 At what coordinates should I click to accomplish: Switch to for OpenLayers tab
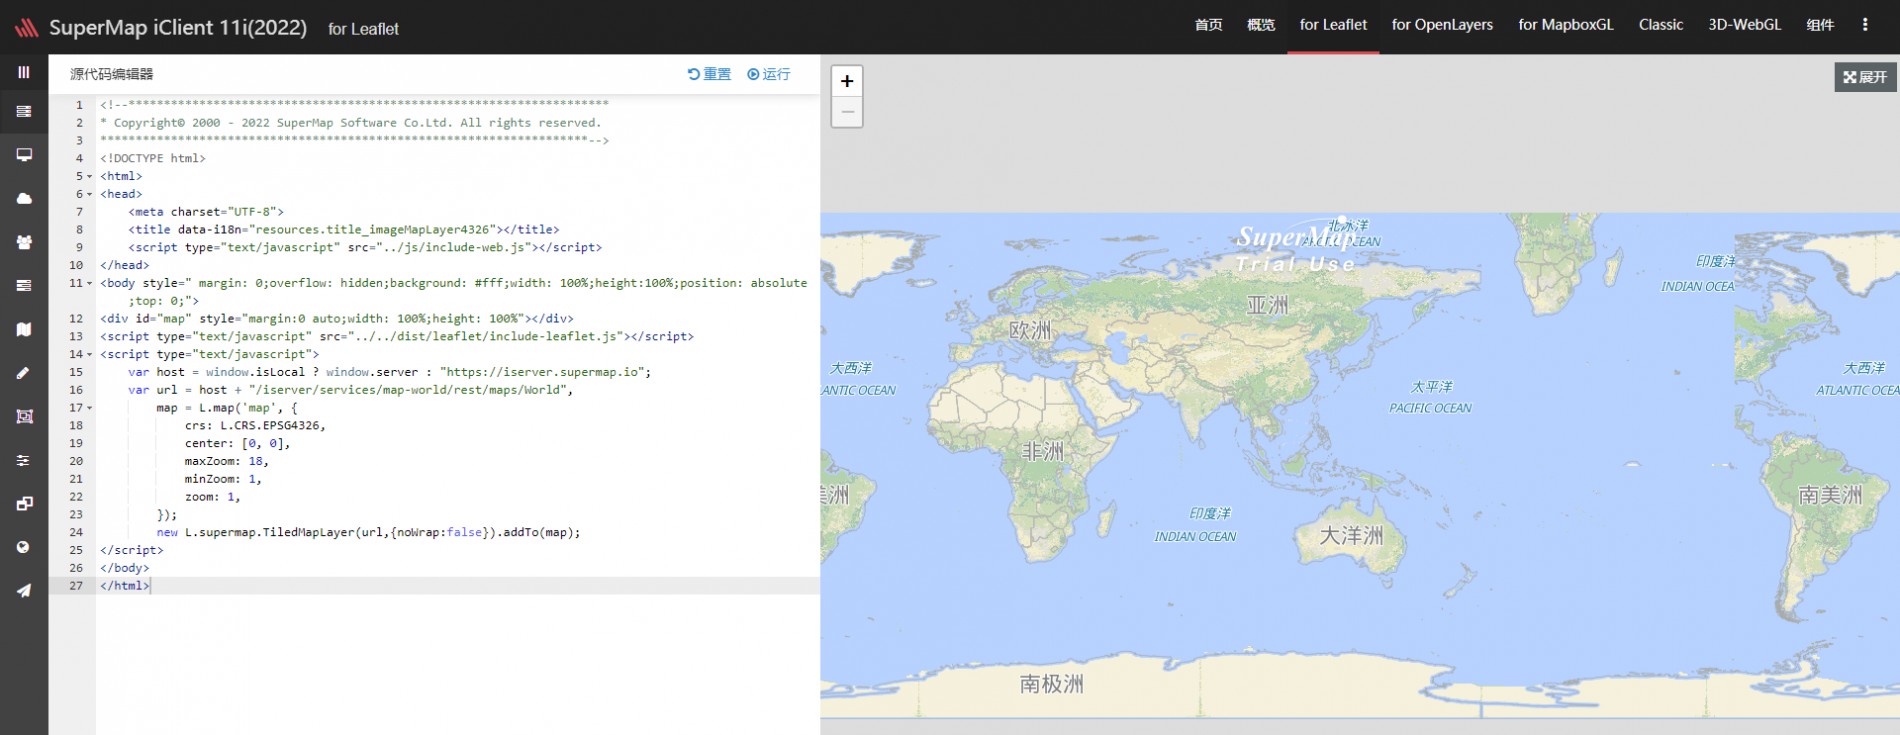[x=1442, y=25]
